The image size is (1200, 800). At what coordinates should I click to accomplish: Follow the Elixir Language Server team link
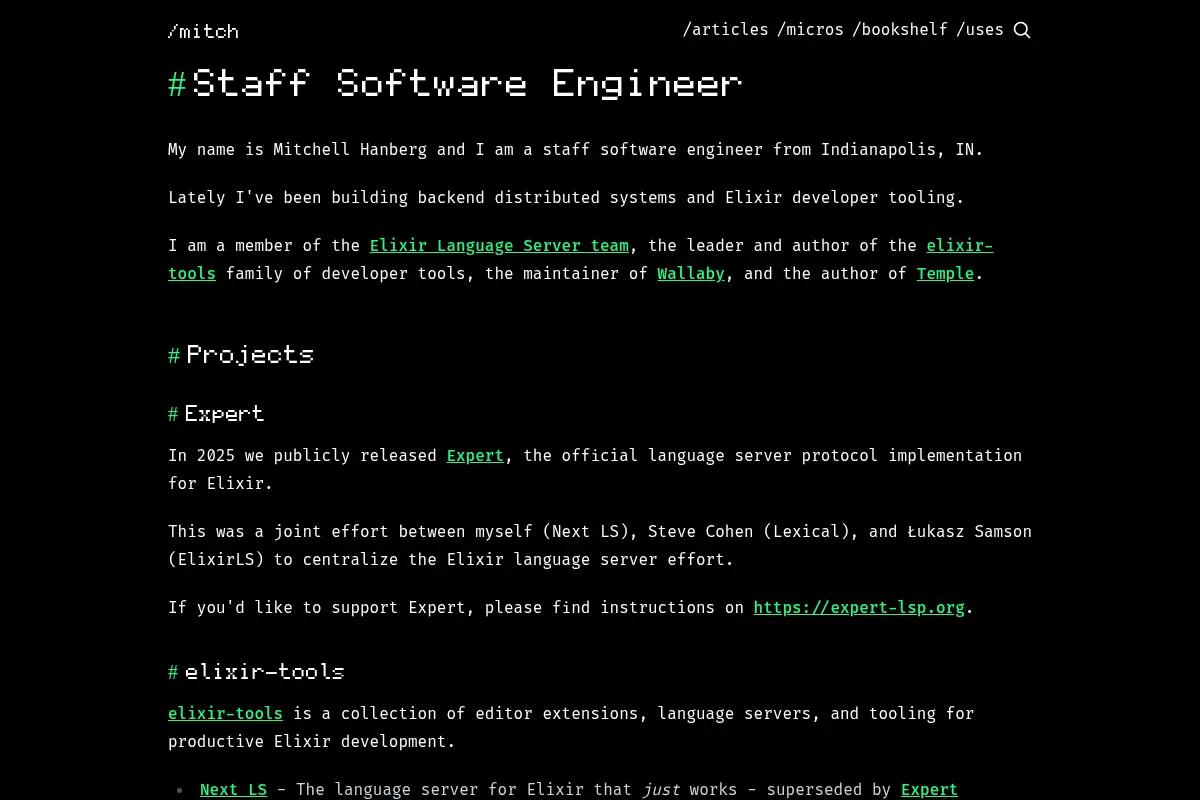pos(499,246)
